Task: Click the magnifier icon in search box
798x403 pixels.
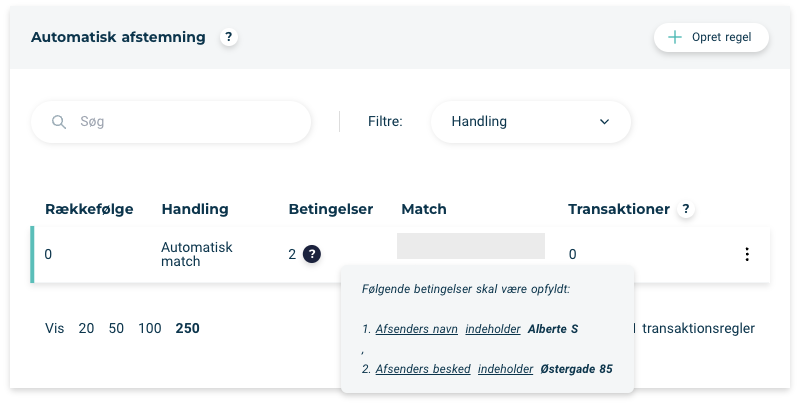Action: coord(59,122)
